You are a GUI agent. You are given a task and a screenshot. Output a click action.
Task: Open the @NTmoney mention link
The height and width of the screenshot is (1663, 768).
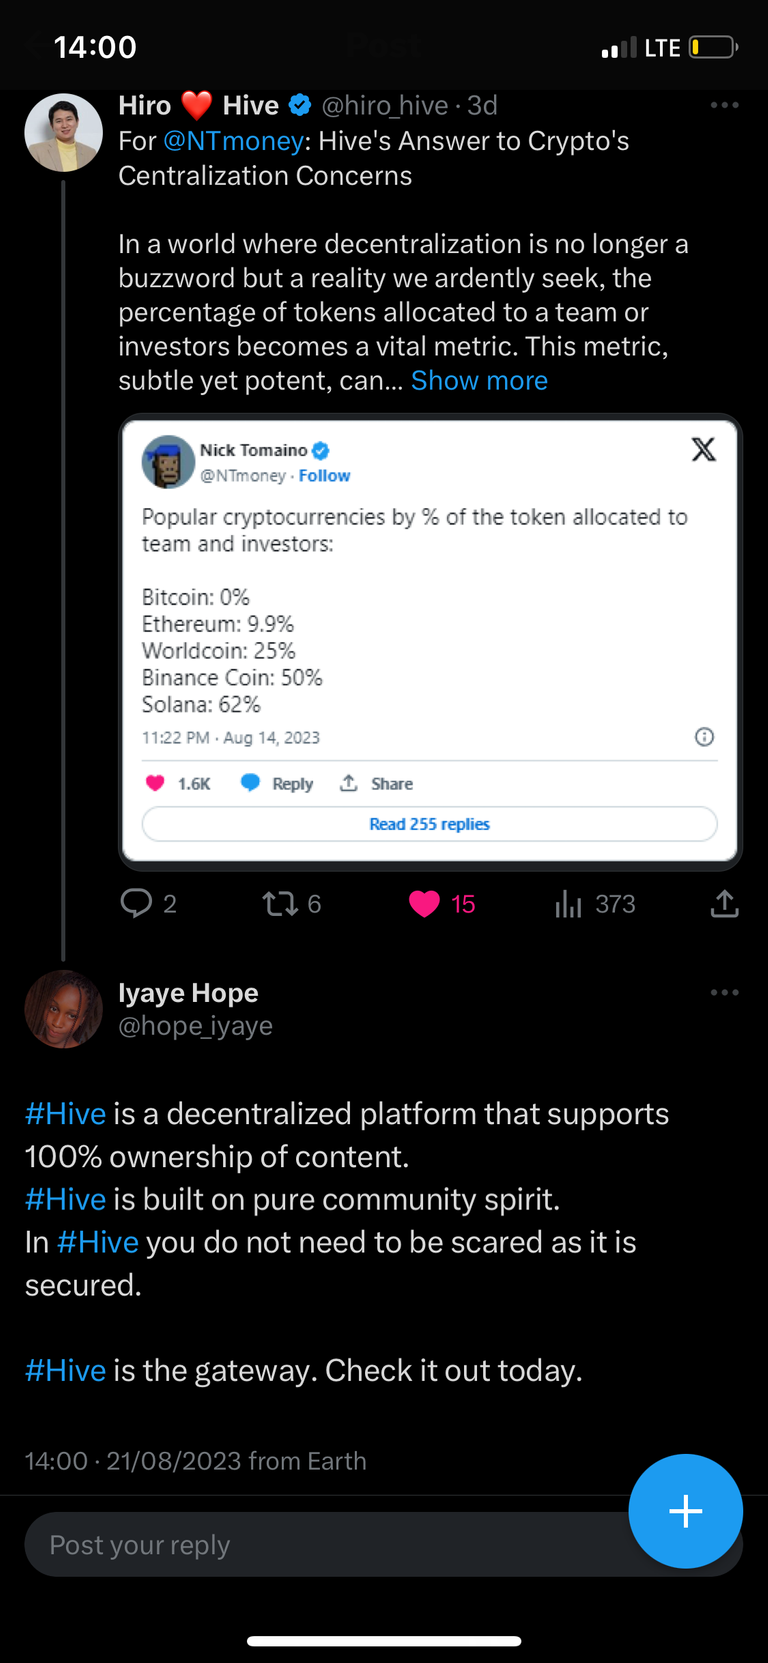pos(233,141)
